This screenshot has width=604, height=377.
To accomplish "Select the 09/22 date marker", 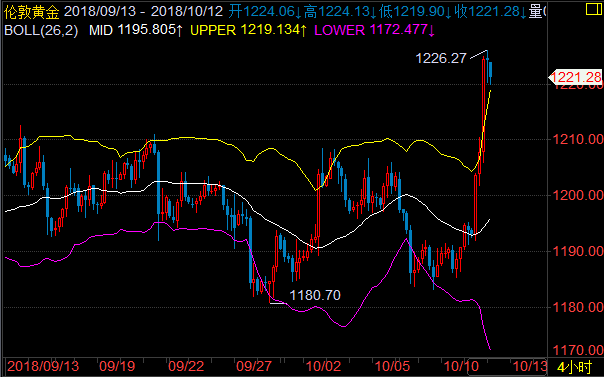I will [x=186, y=366].
